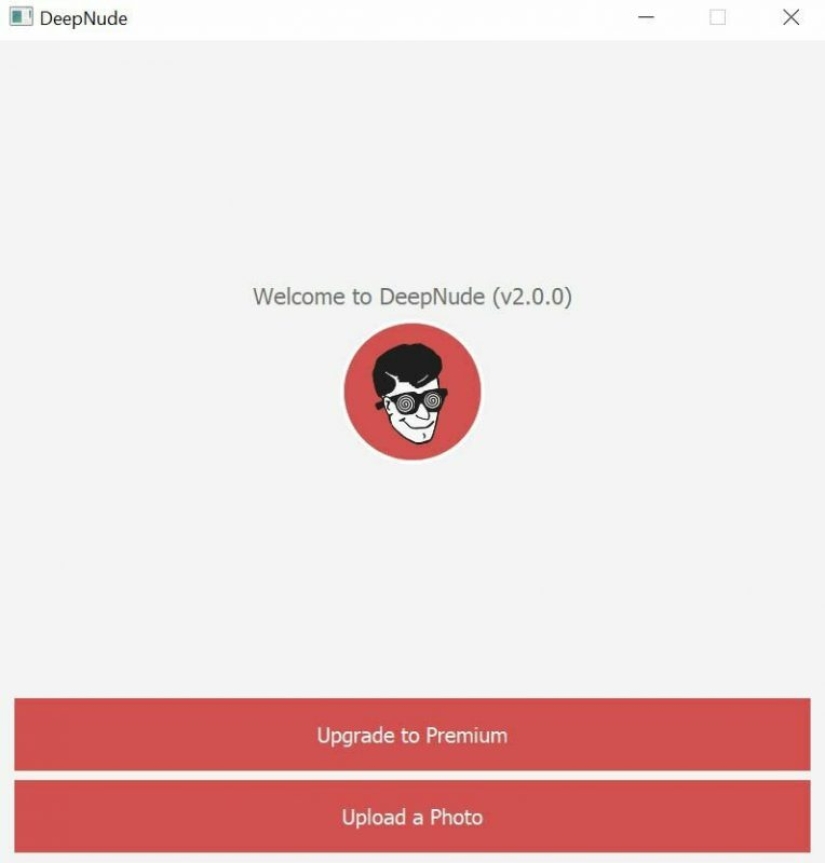This screenshot has width=825, height=863.
Task: Click the cartoon face logo in the red circle
Action: click(412, 392)
